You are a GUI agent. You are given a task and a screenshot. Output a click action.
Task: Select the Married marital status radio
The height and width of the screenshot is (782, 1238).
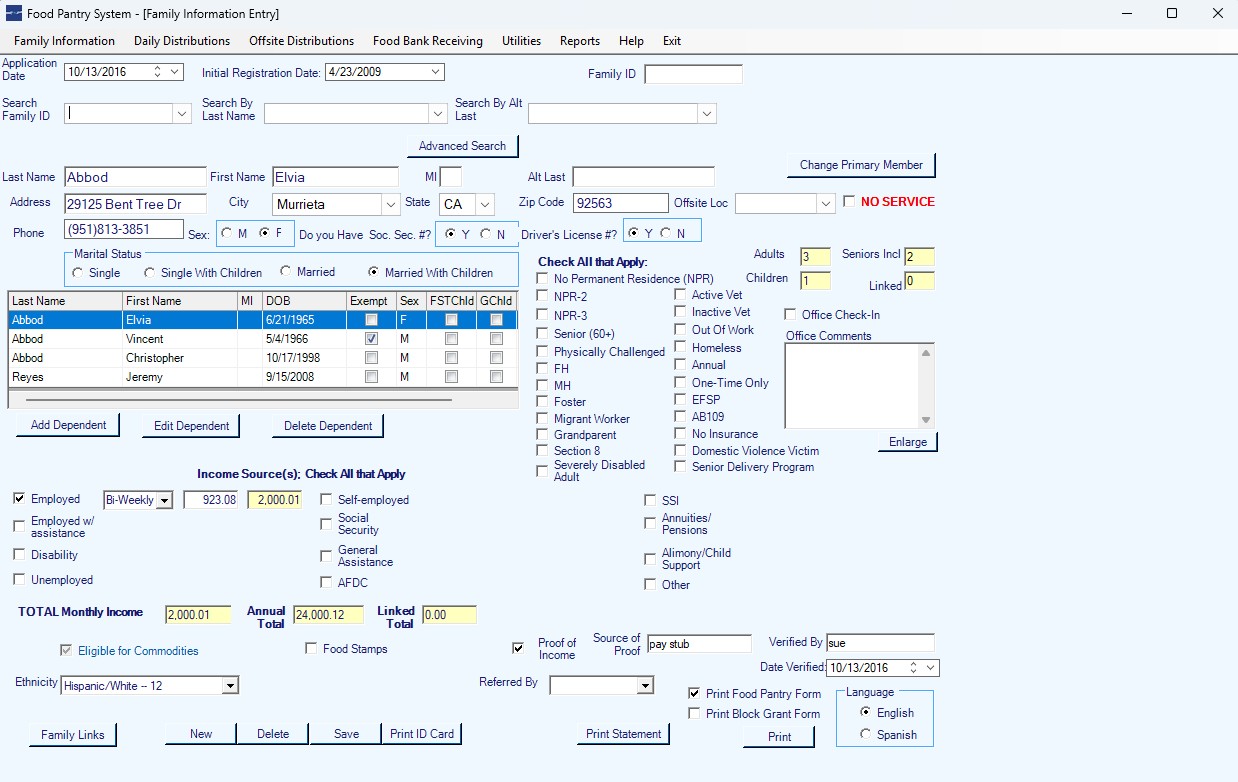(x=286, y=272)
